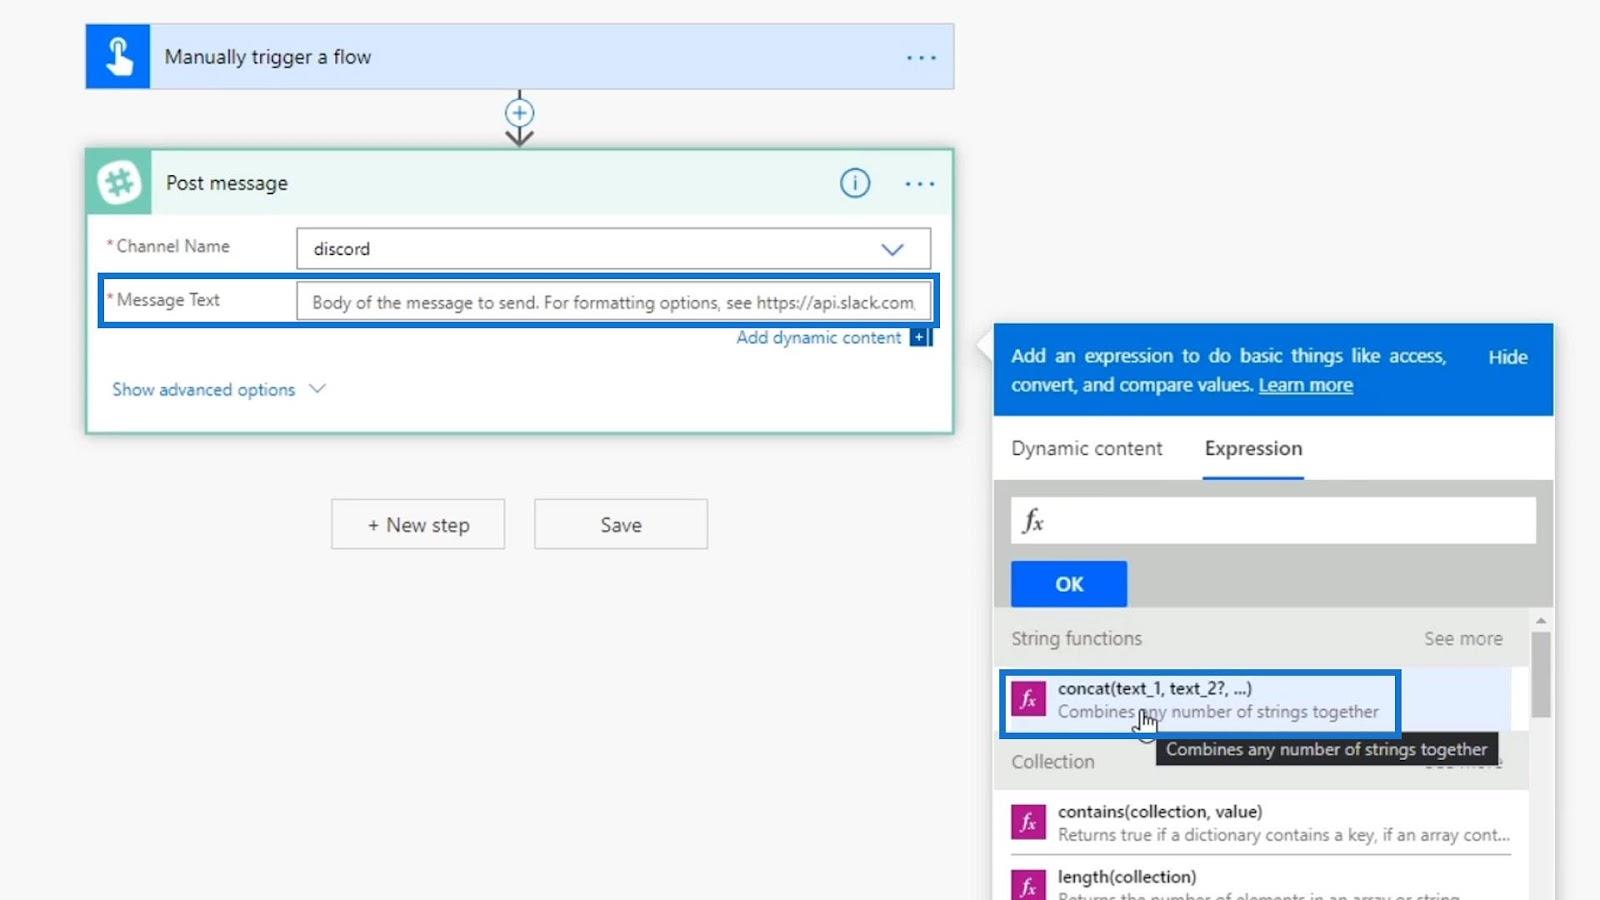Open the Channel Name dropdown
Image resolution: width=1600 pixels, height=900 pixels.
click(613, 249)
